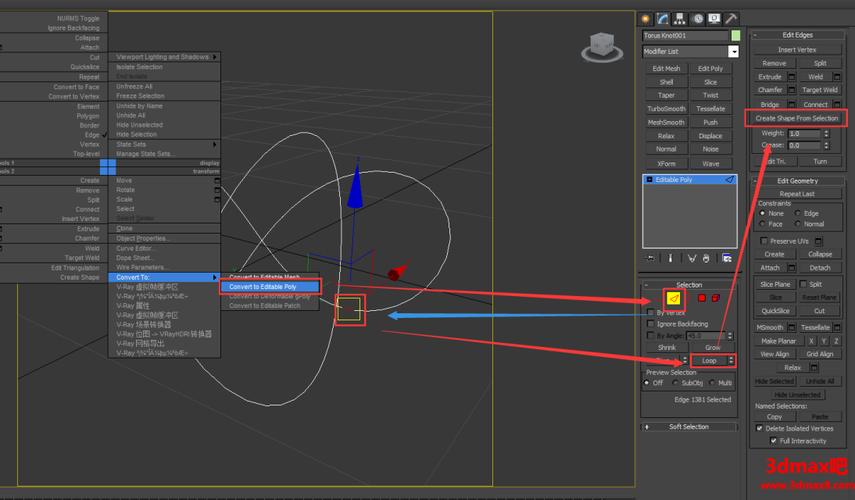The width and height of the screenshot is (855, 500).
Task: Collapse the Edit Edges rollout
Action: click(797, 35)
